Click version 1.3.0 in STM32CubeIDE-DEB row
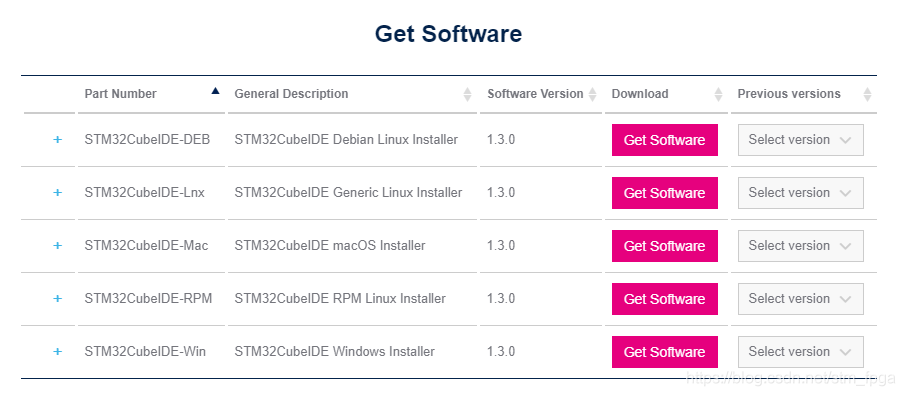The width and height of the screenshot is (905, 396). [501, 140]
